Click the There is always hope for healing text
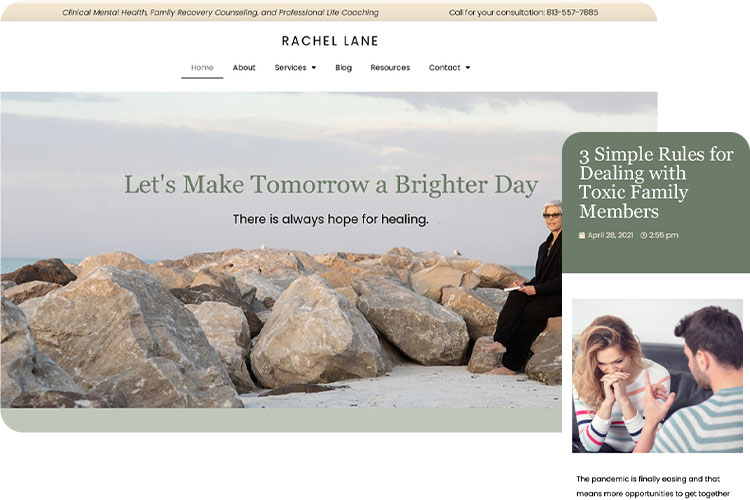 tap(331, 219)
